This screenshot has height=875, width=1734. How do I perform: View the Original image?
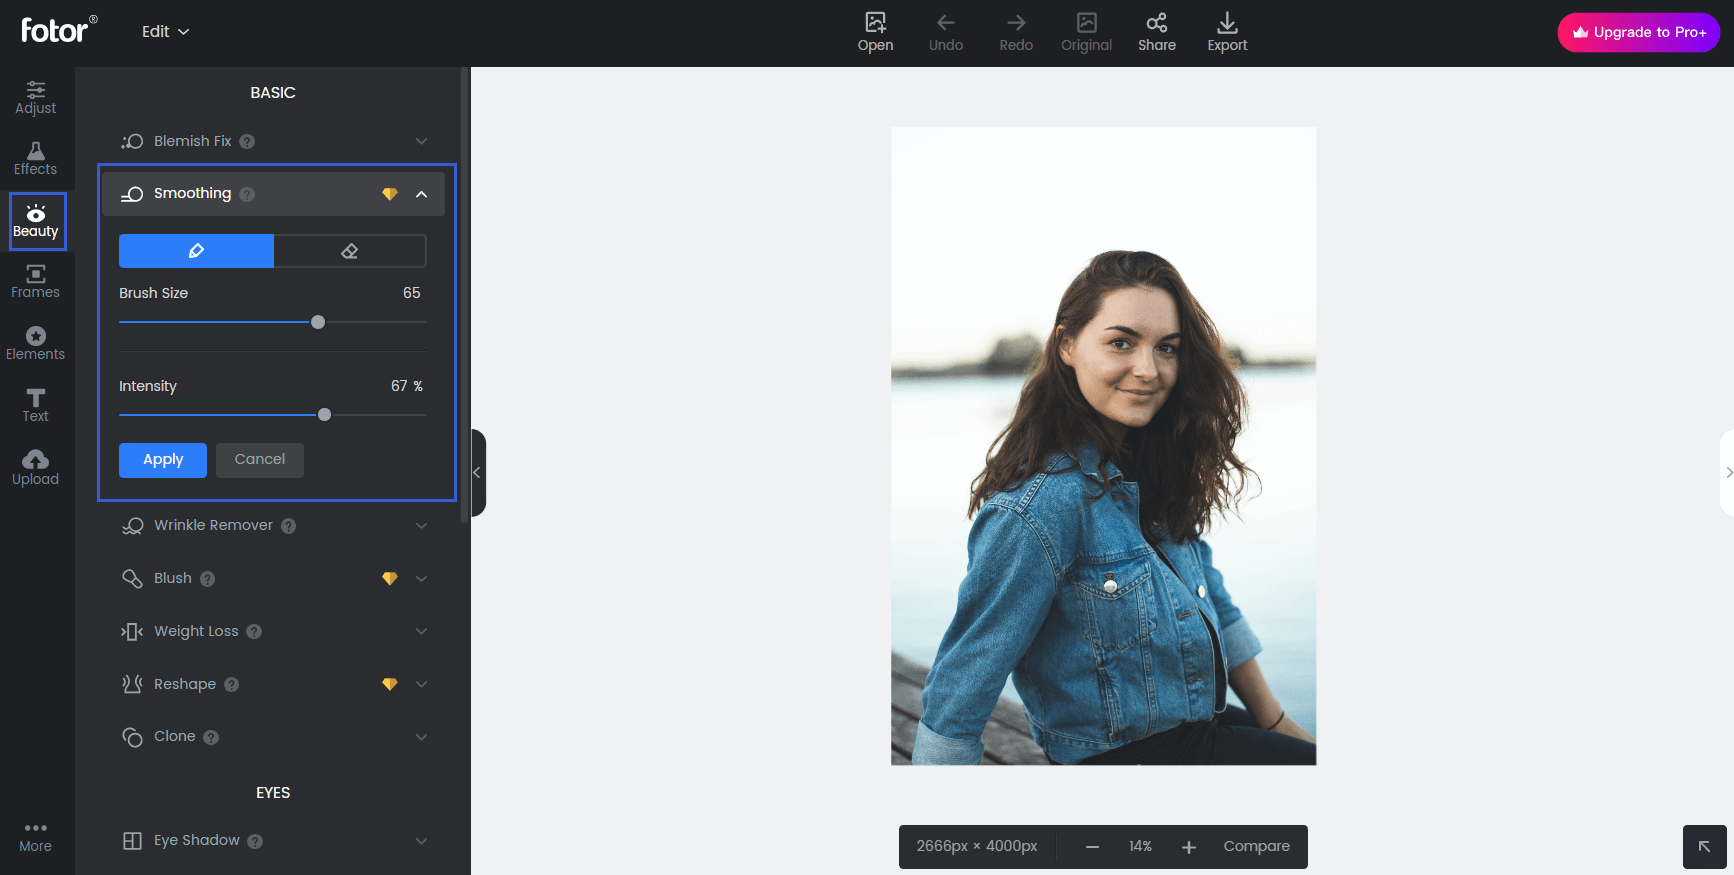point(1086,32)
